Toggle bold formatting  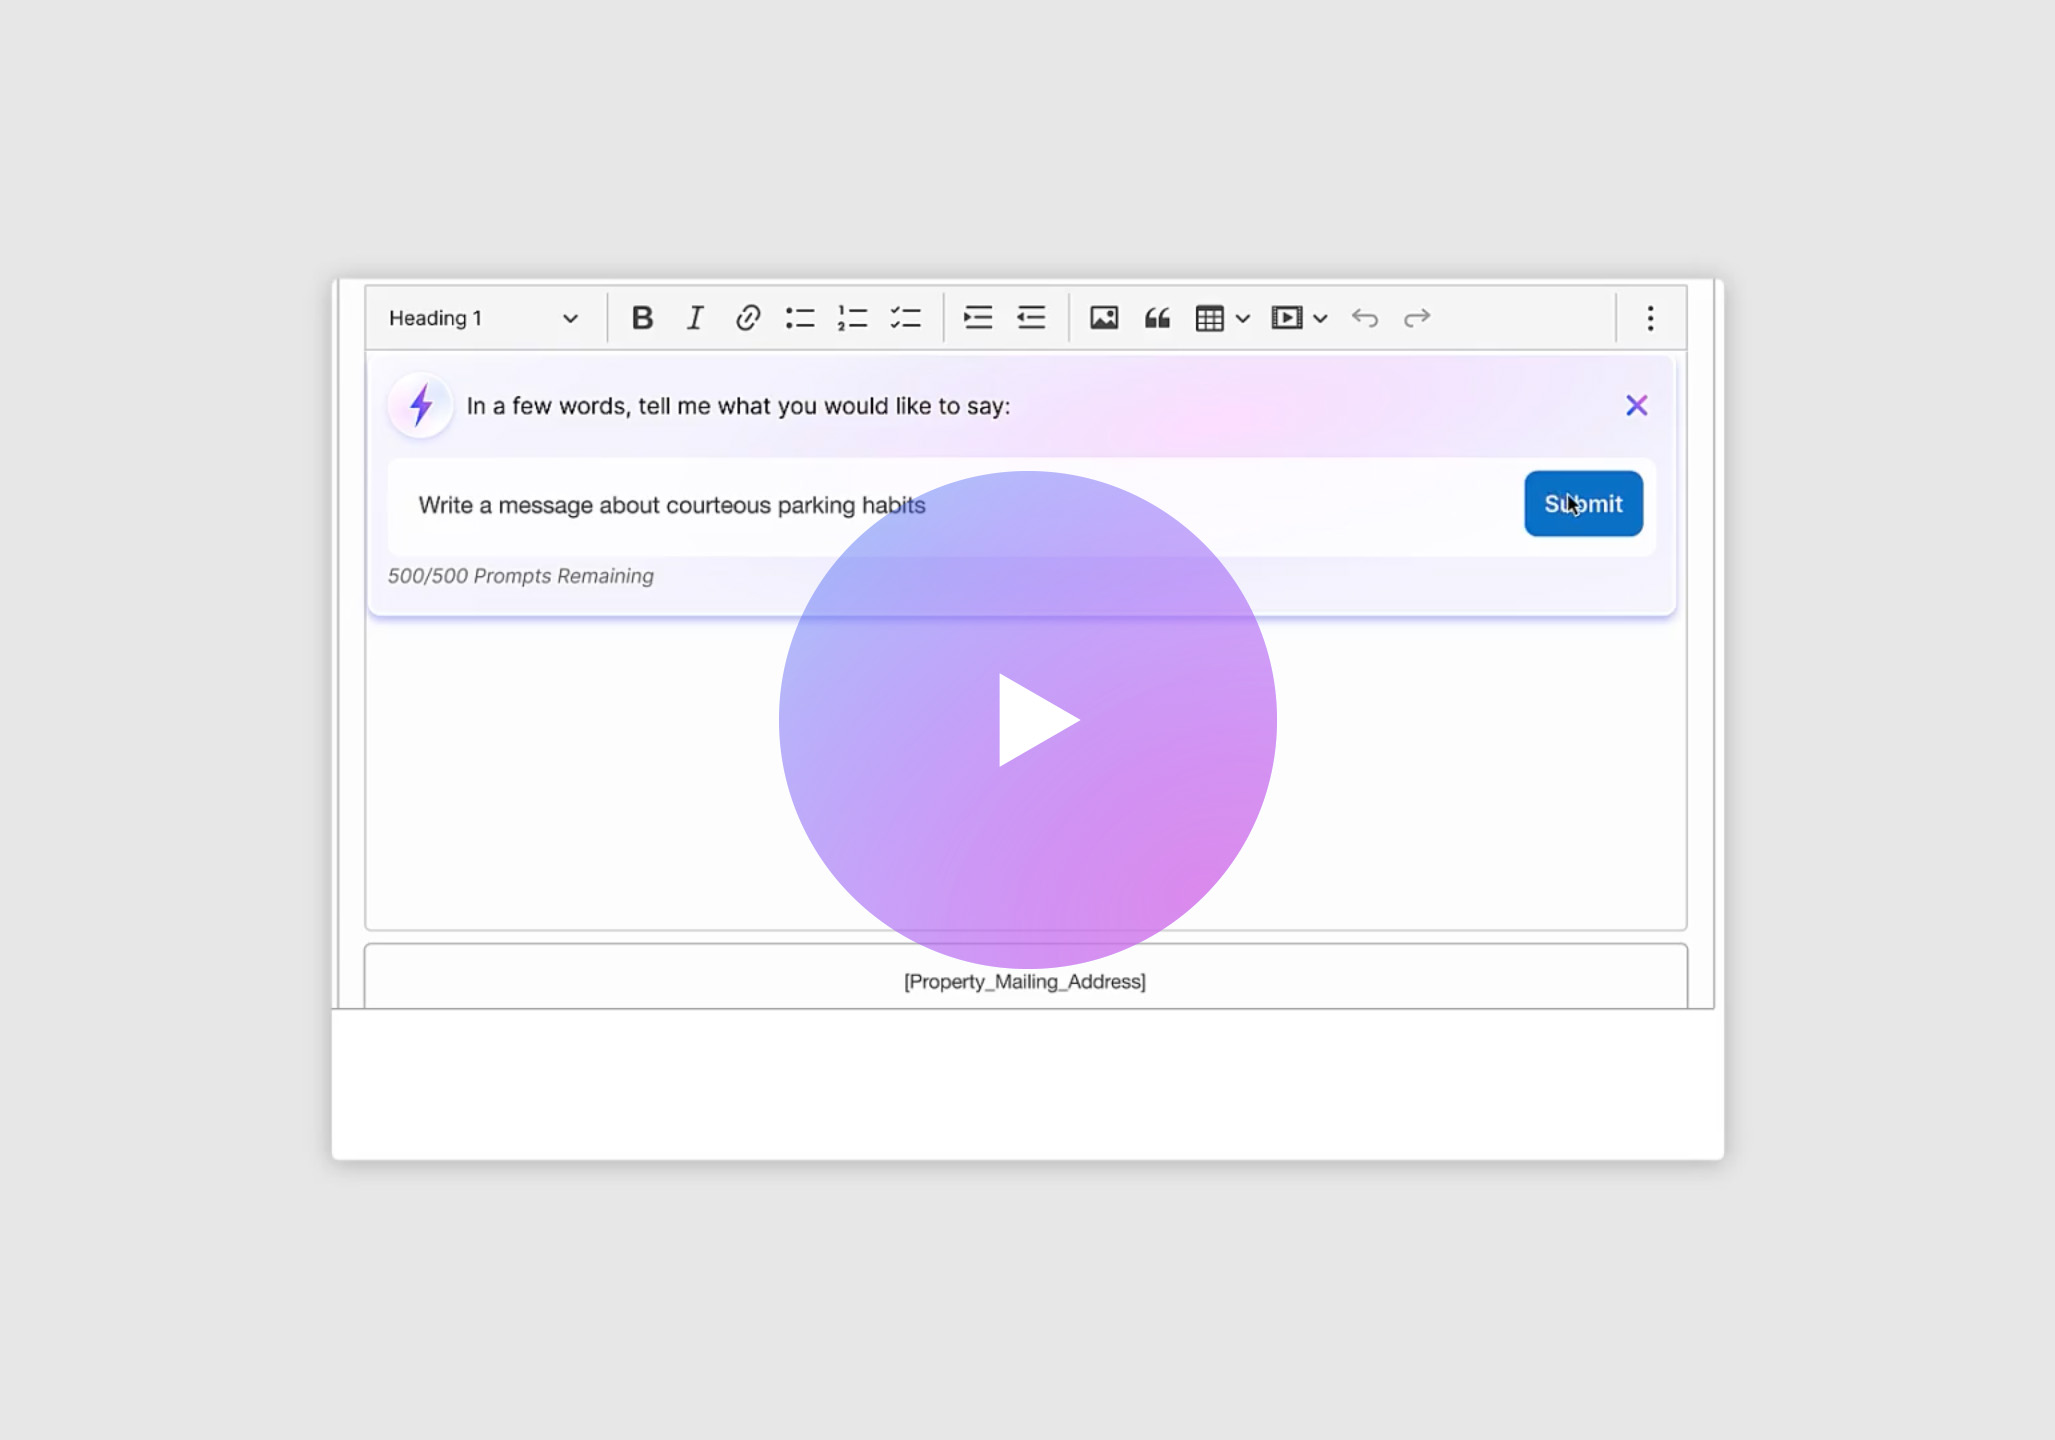point(642,318)
